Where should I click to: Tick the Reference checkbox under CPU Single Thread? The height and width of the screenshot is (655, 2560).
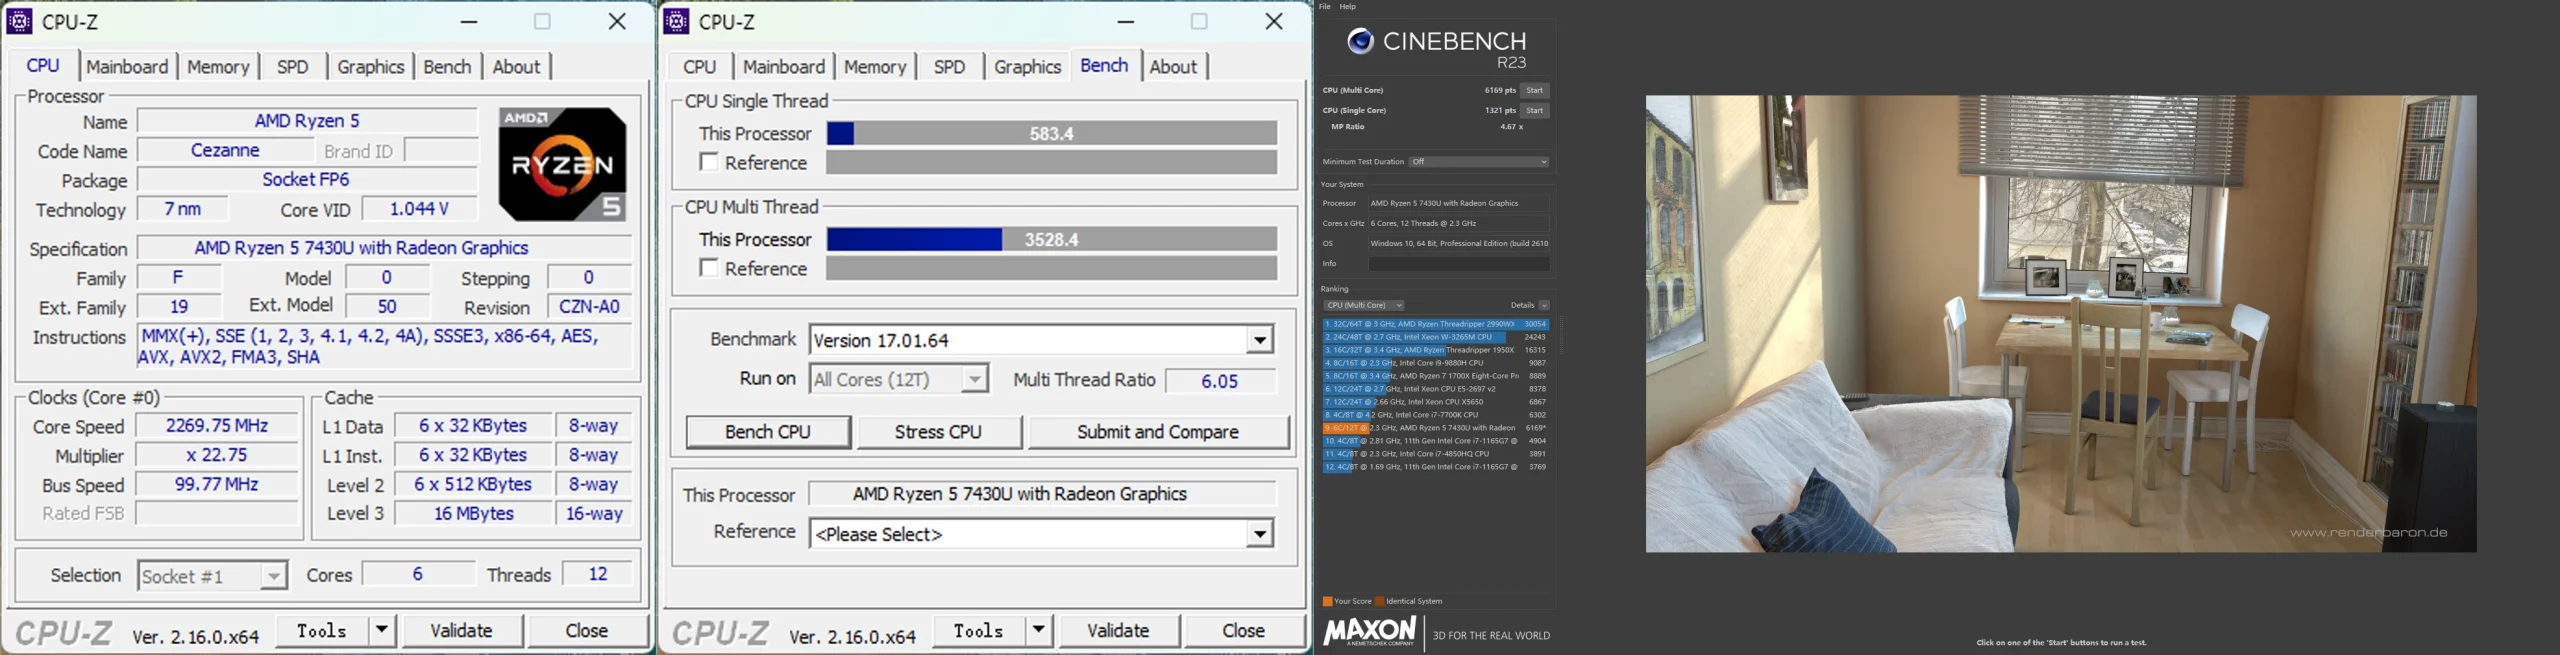coord(709,162)
